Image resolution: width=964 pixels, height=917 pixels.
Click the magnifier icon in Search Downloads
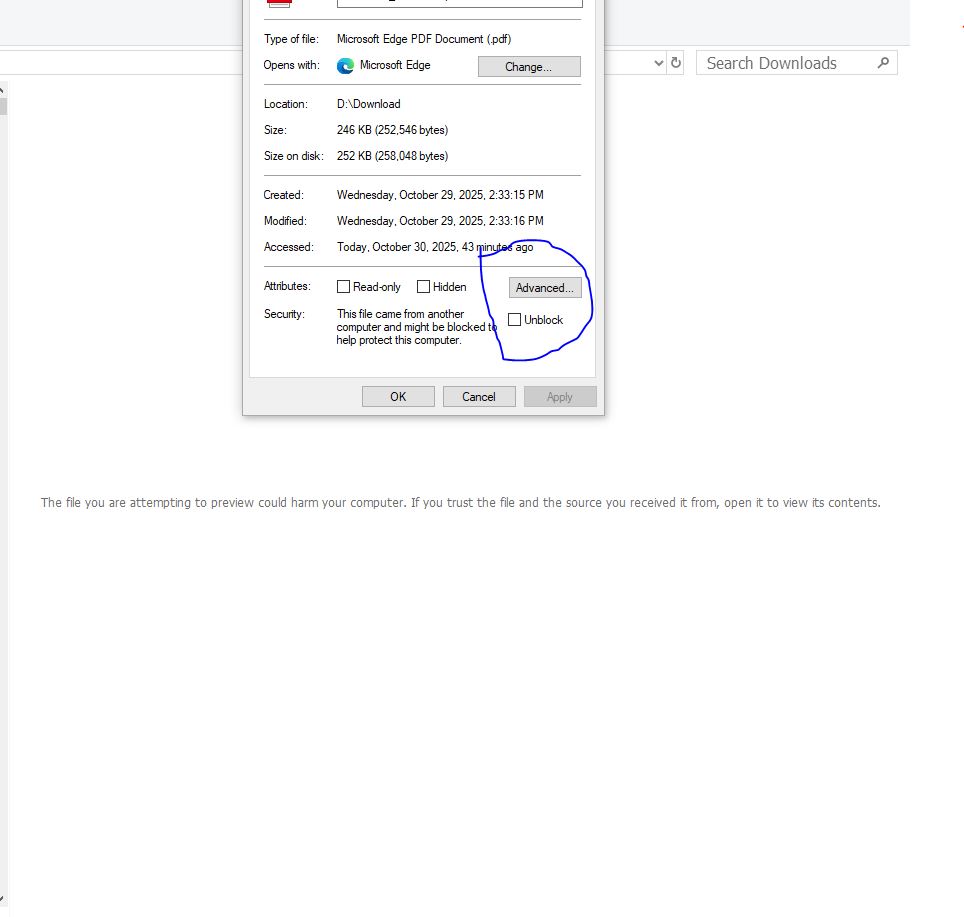click(883, 63)
